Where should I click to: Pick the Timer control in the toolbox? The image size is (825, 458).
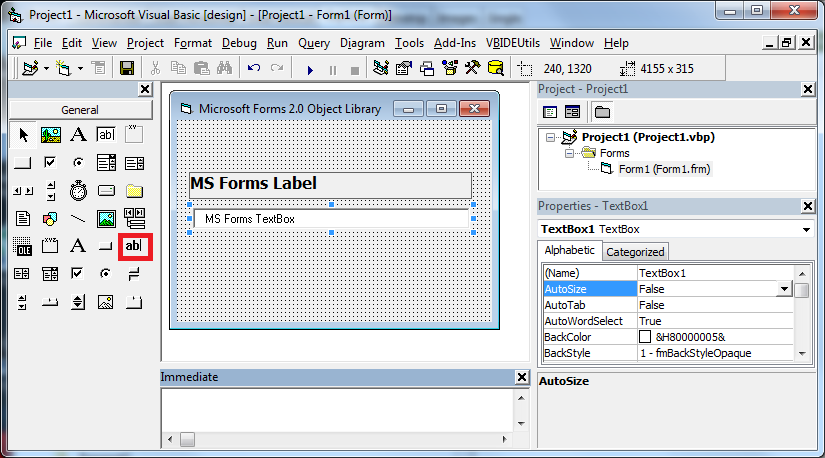78,190
